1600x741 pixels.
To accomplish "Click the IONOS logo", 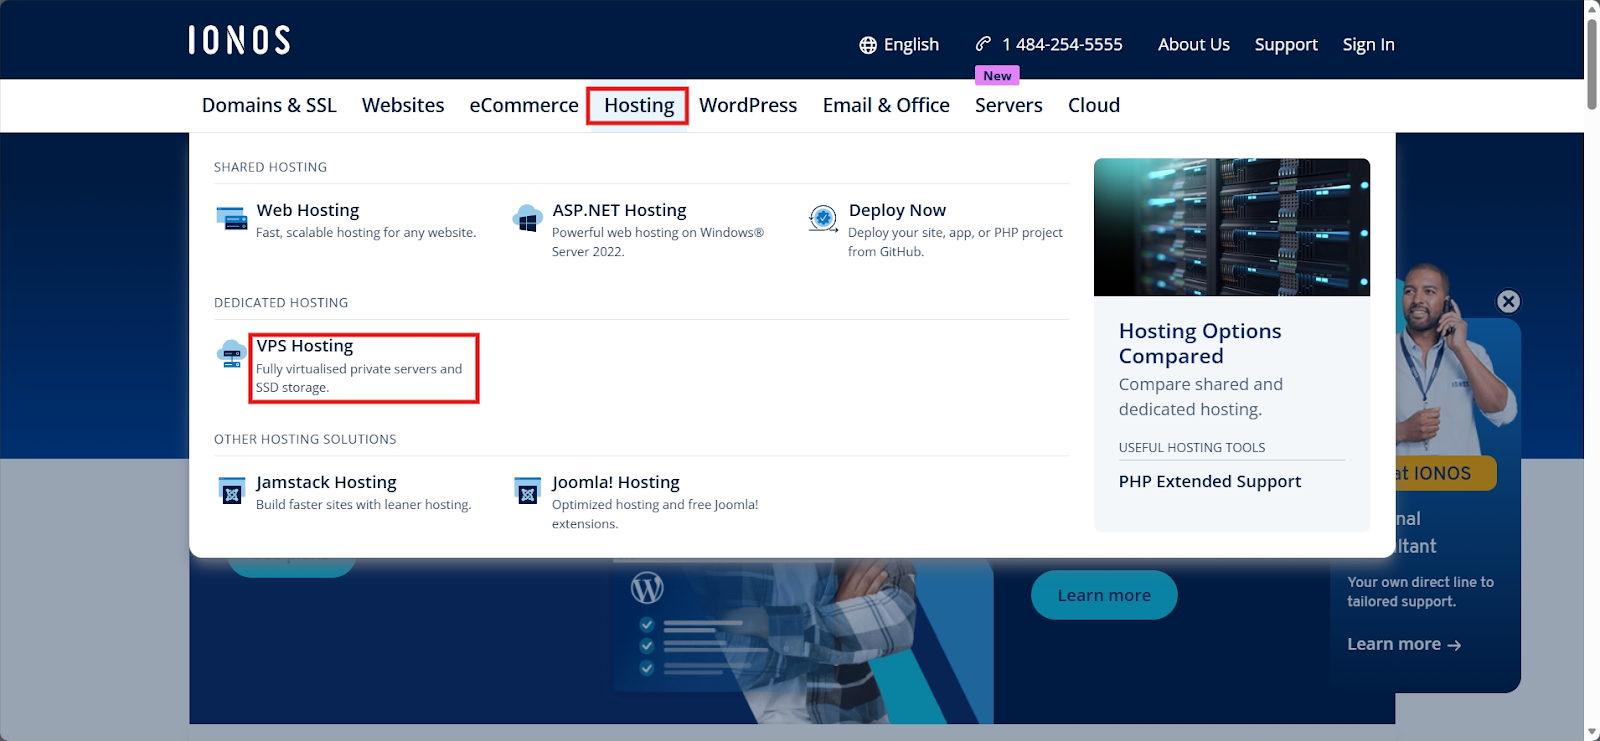I will click(239, 40).
